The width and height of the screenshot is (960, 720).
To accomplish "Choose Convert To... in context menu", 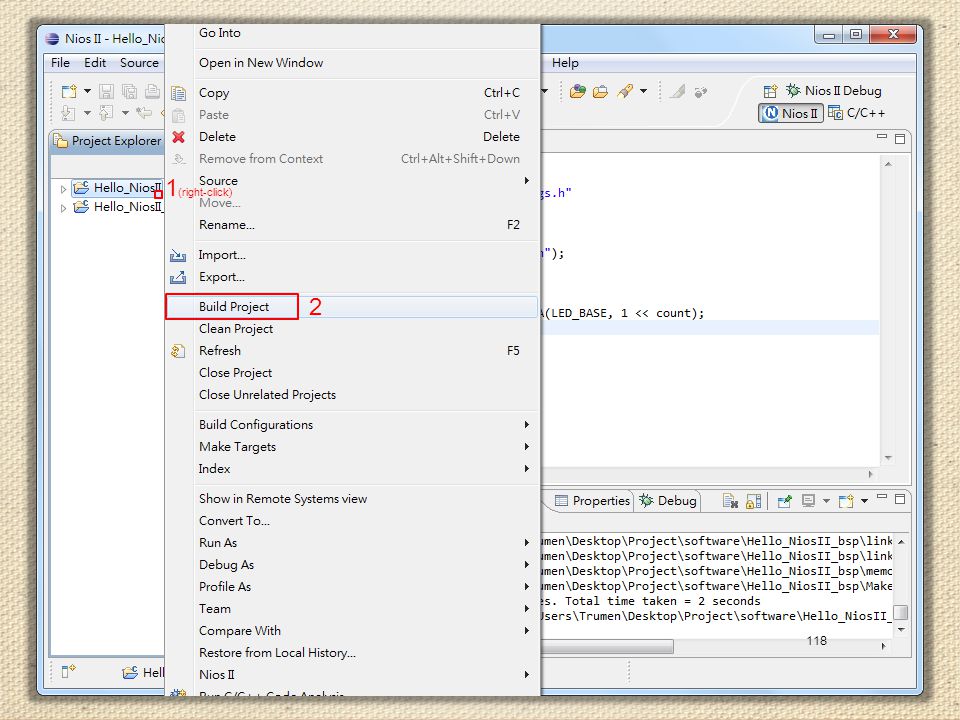I will point(353,521).
